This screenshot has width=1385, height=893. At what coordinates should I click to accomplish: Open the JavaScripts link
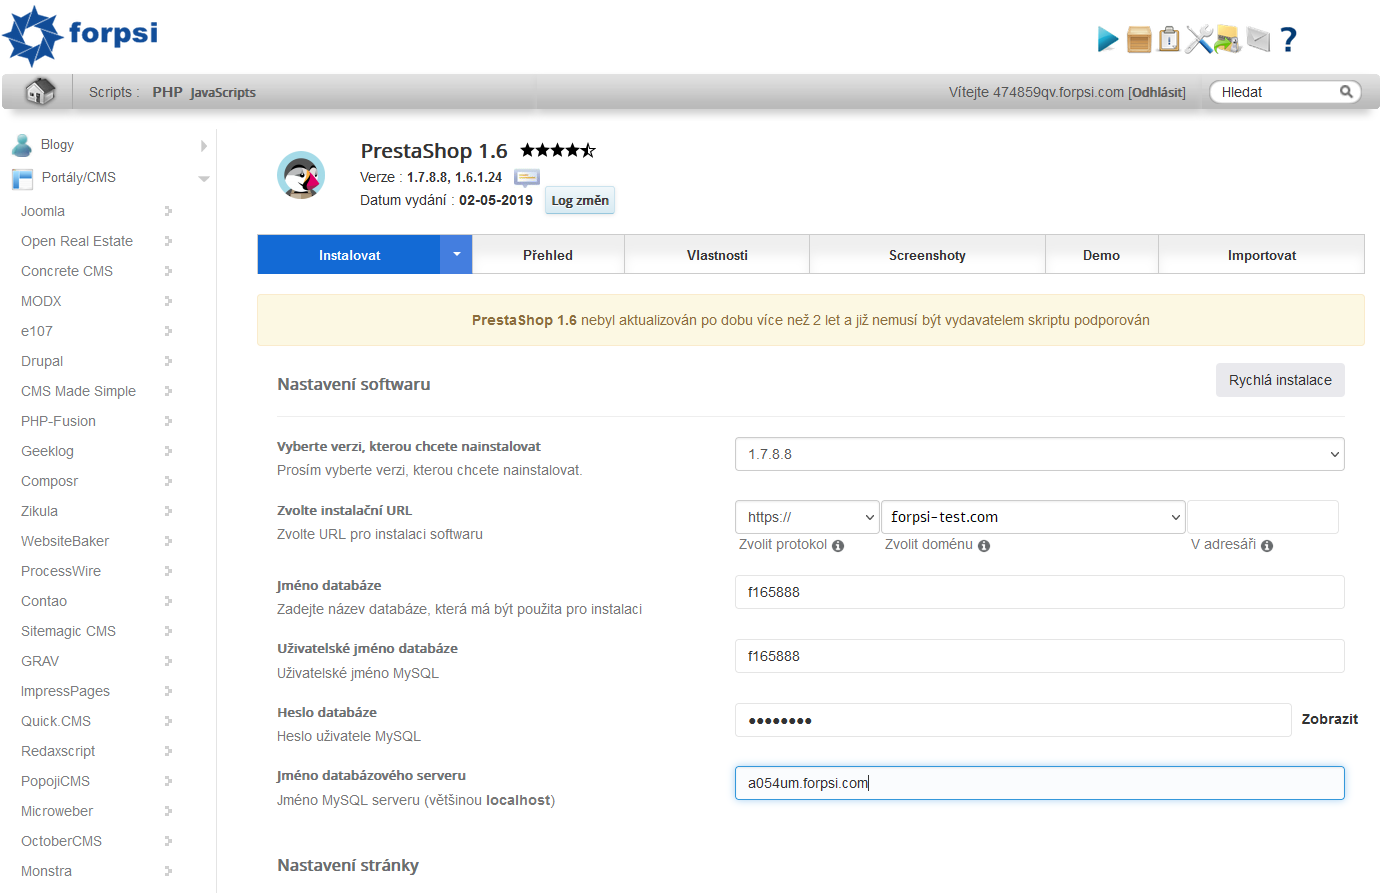click(223, 92)
